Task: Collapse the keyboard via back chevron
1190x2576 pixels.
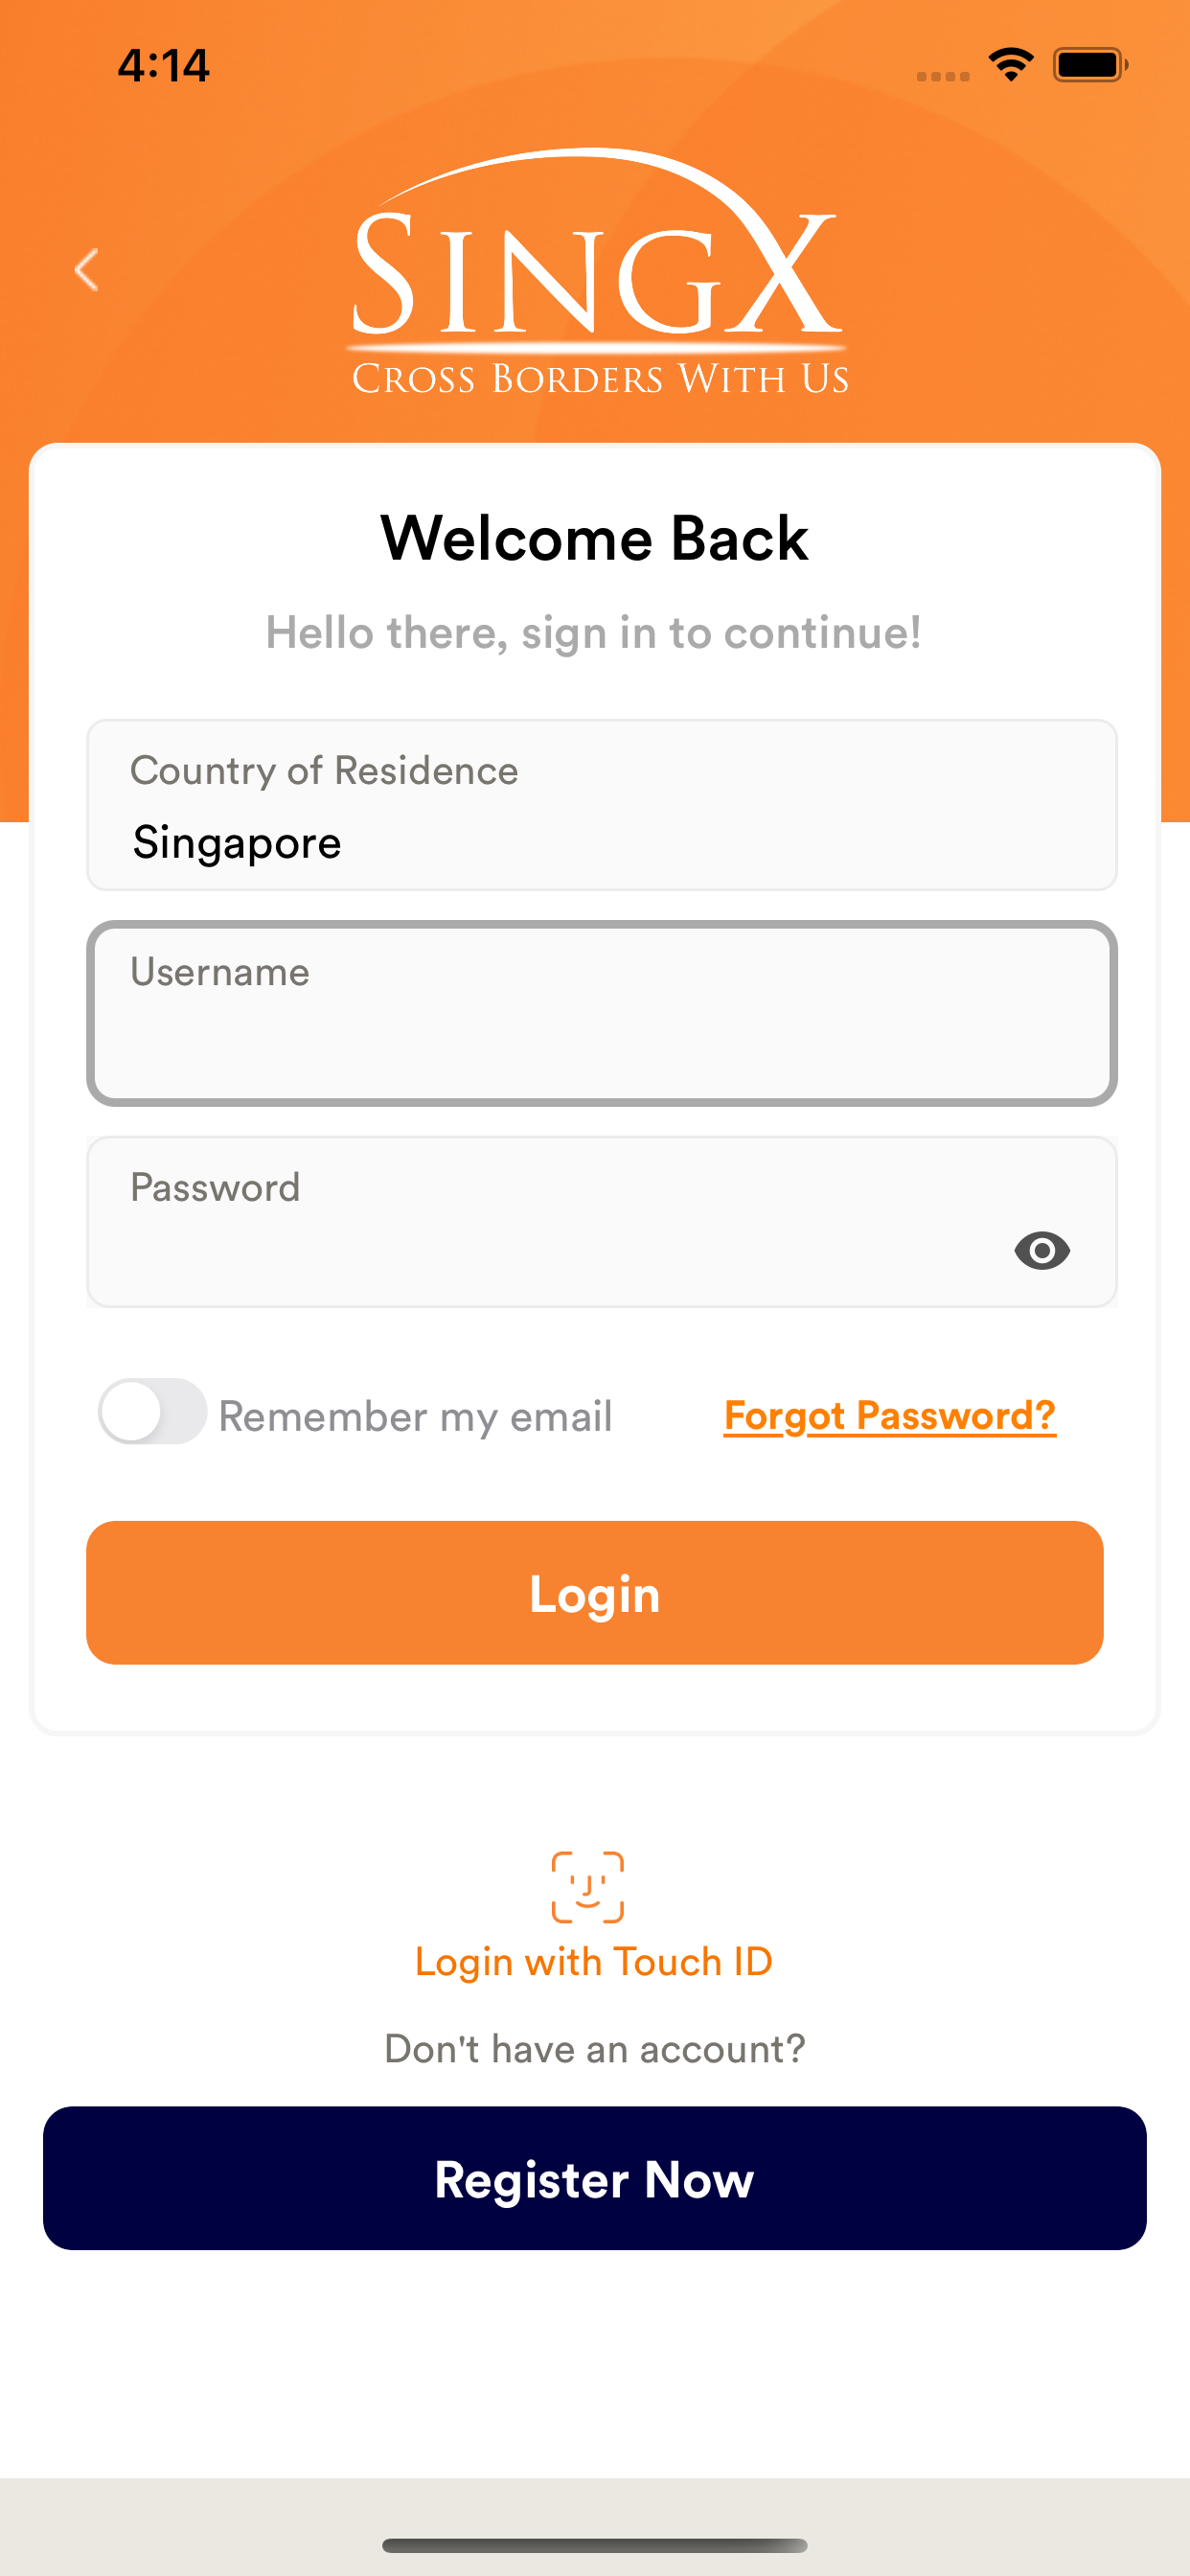Action: click(x=86, y=268)
